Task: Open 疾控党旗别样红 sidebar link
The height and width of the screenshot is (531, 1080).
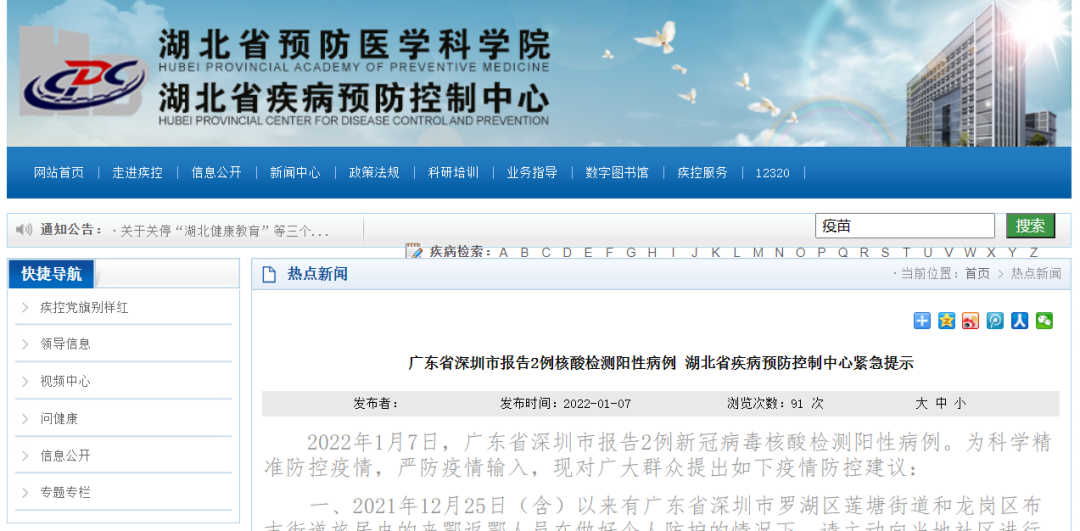Action: [x=84, y=308]
